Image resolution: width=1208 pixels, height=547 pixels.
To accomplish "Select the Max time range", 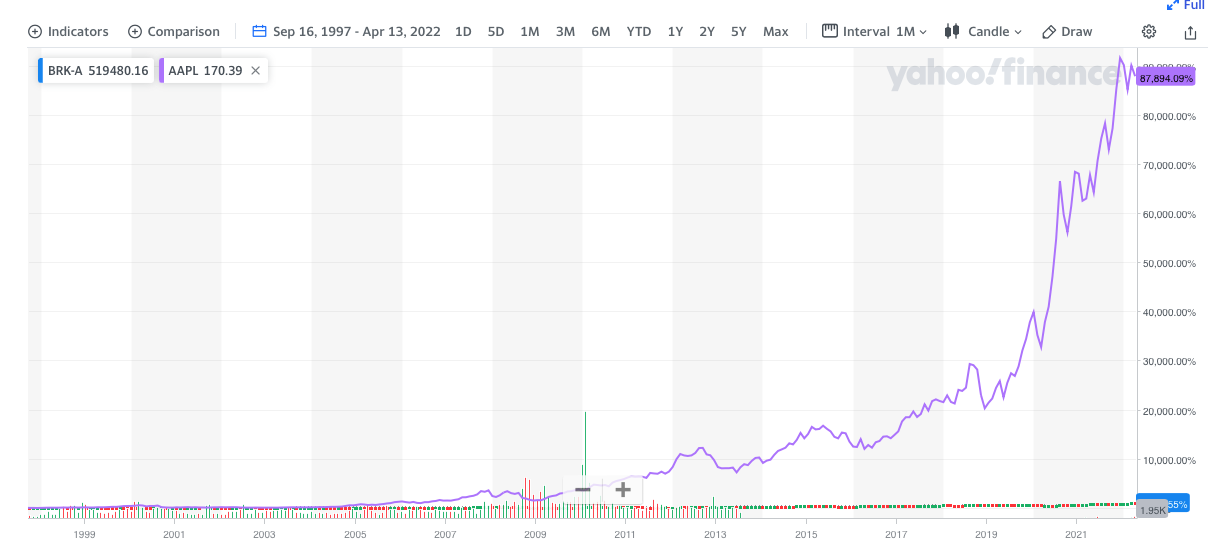I will [775, 31].
